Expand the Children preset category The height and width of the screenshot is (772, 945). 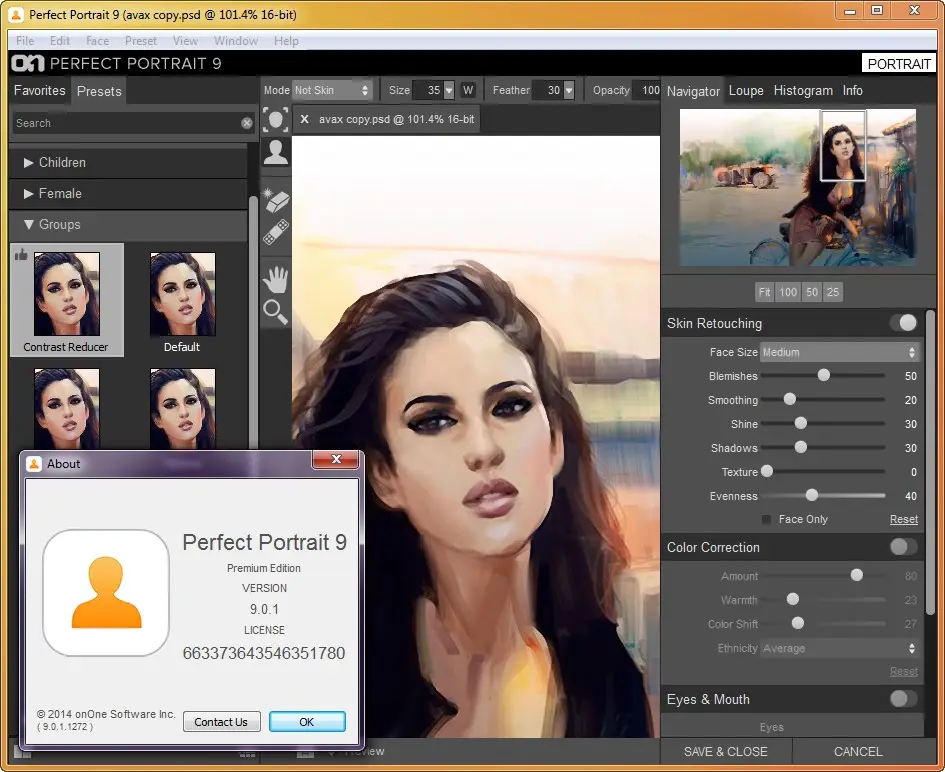pos(128,163)
